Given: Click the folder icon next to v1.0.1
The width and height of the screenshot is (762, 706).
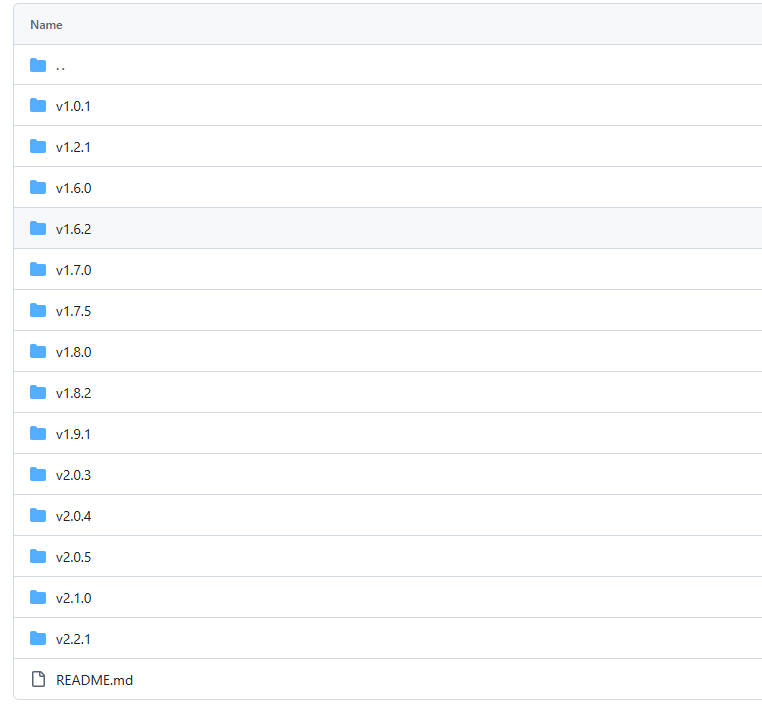Looking at the screenshot, I should click(x=38, y=106).
